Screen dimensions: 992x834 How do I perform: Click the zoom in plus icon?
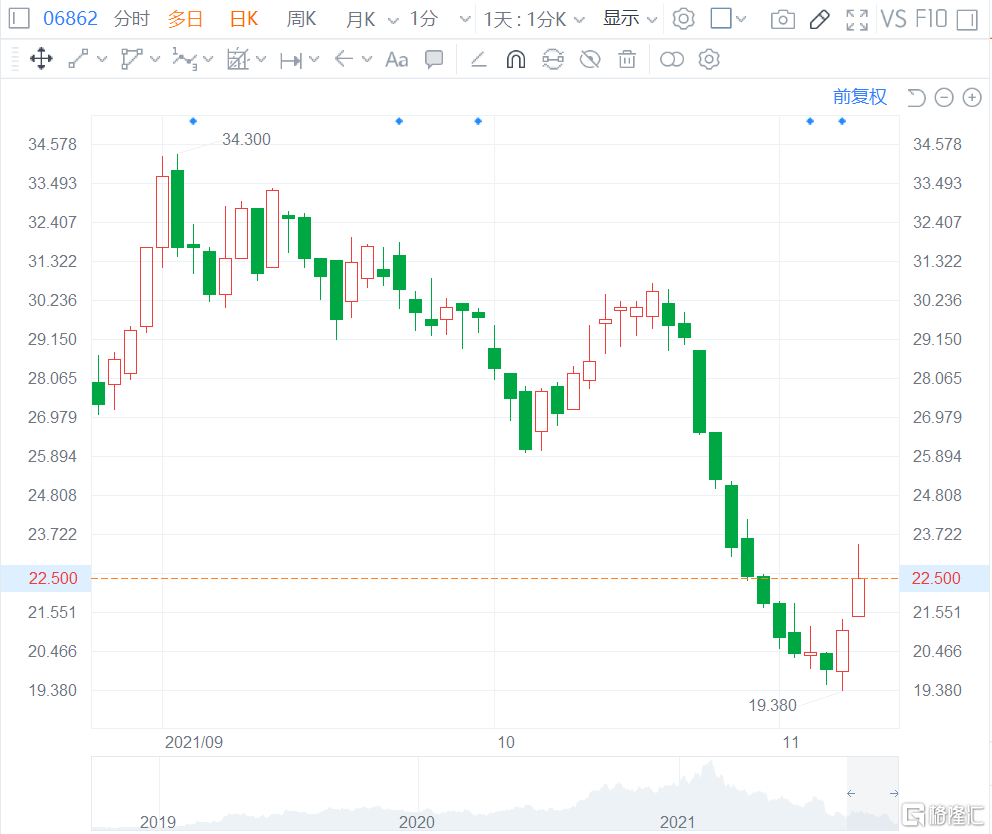point(972,97)
